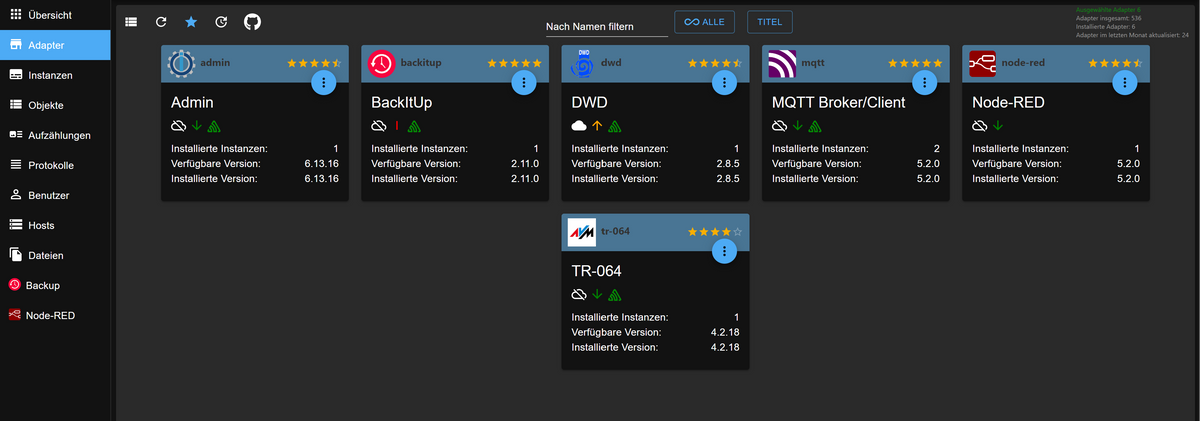Image resolution: width=1200 pixels, height=421 pixels.
Task: Click the backitup star rating
Action: (515, 62)
